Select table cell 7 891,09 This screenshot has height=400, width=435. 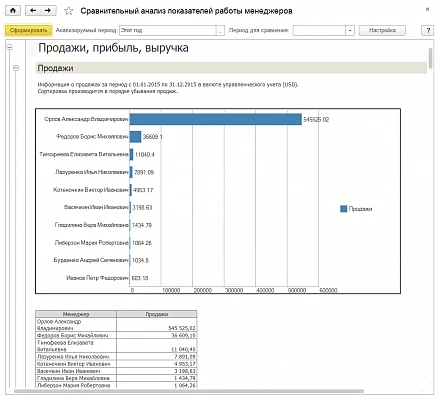(x=157, y=357)
